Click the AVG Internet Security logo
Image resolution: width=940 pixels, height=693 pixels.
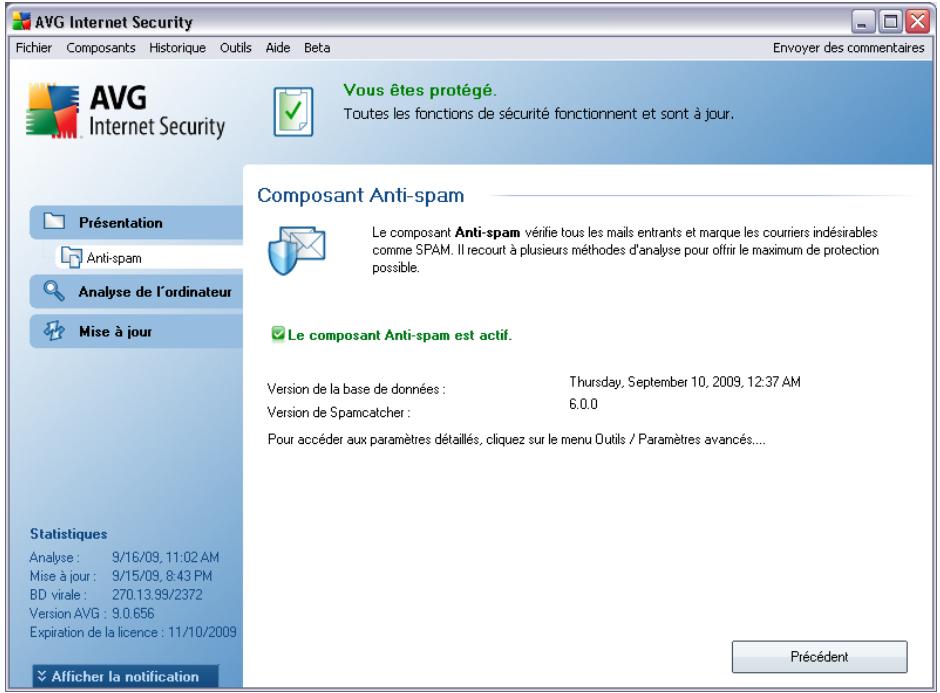(126, 112)
